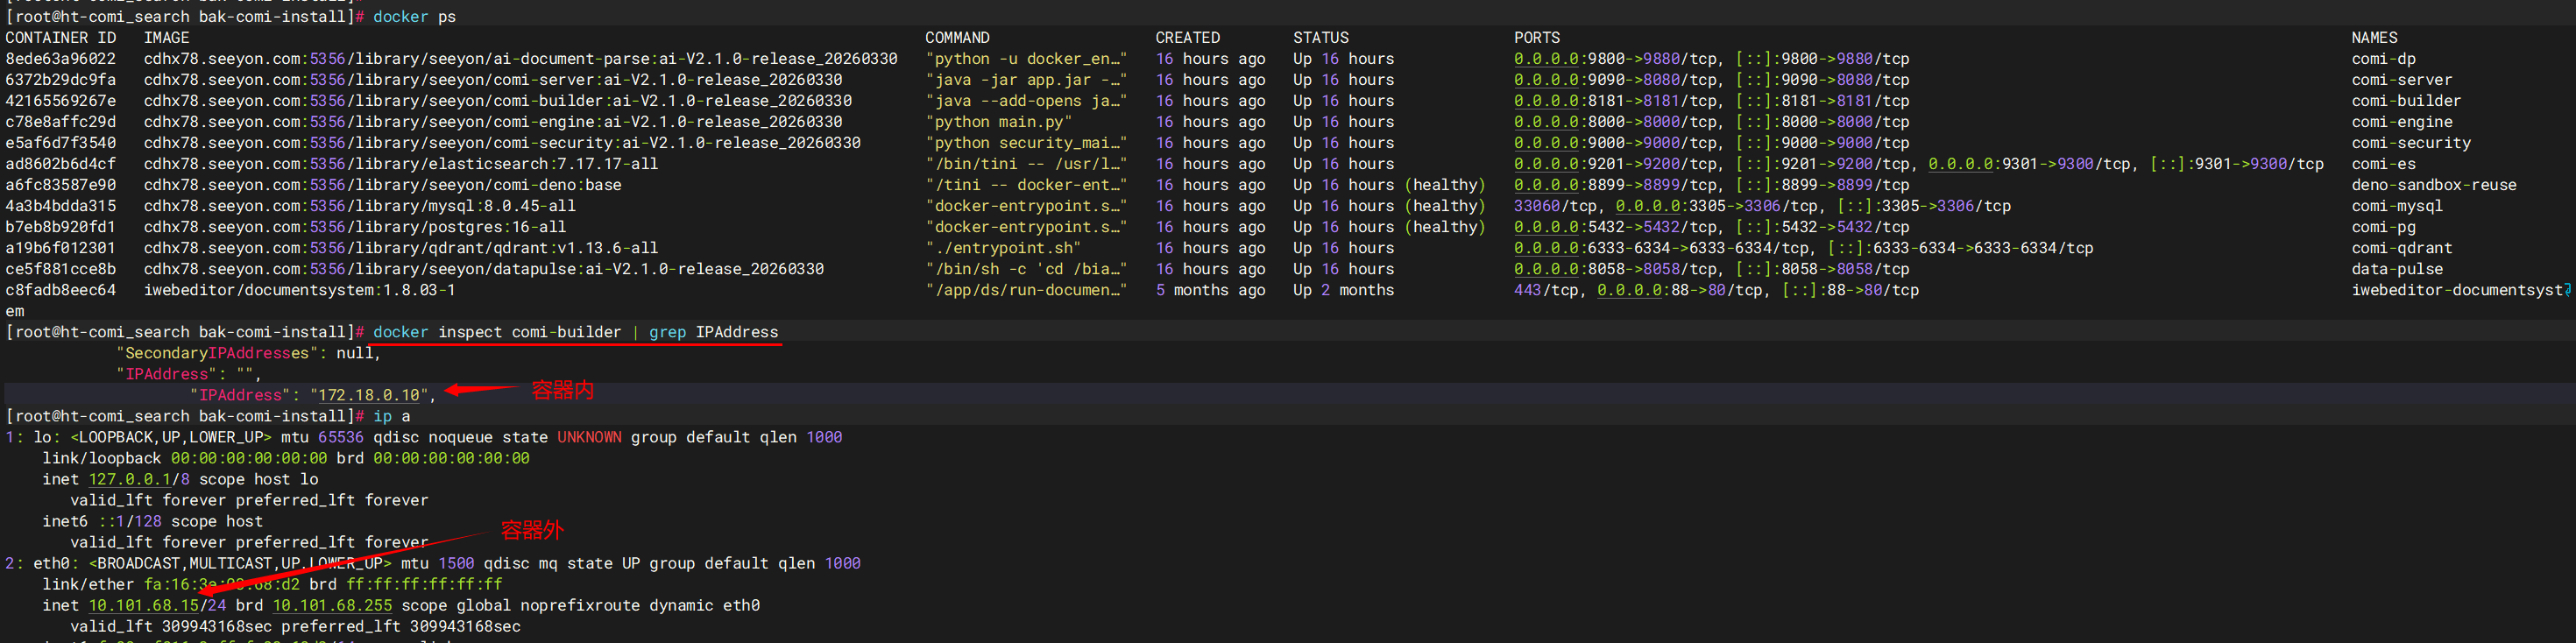Click the NAMES column header
The width and height of the screenshot is (2576, 643).
2374,38
